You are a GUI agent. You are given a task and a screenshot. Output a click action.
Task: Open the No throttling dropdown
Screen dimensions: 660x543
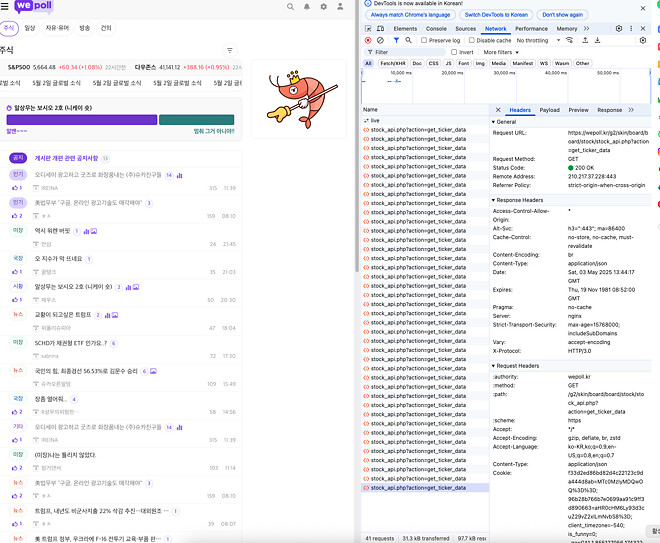[536, 40]
